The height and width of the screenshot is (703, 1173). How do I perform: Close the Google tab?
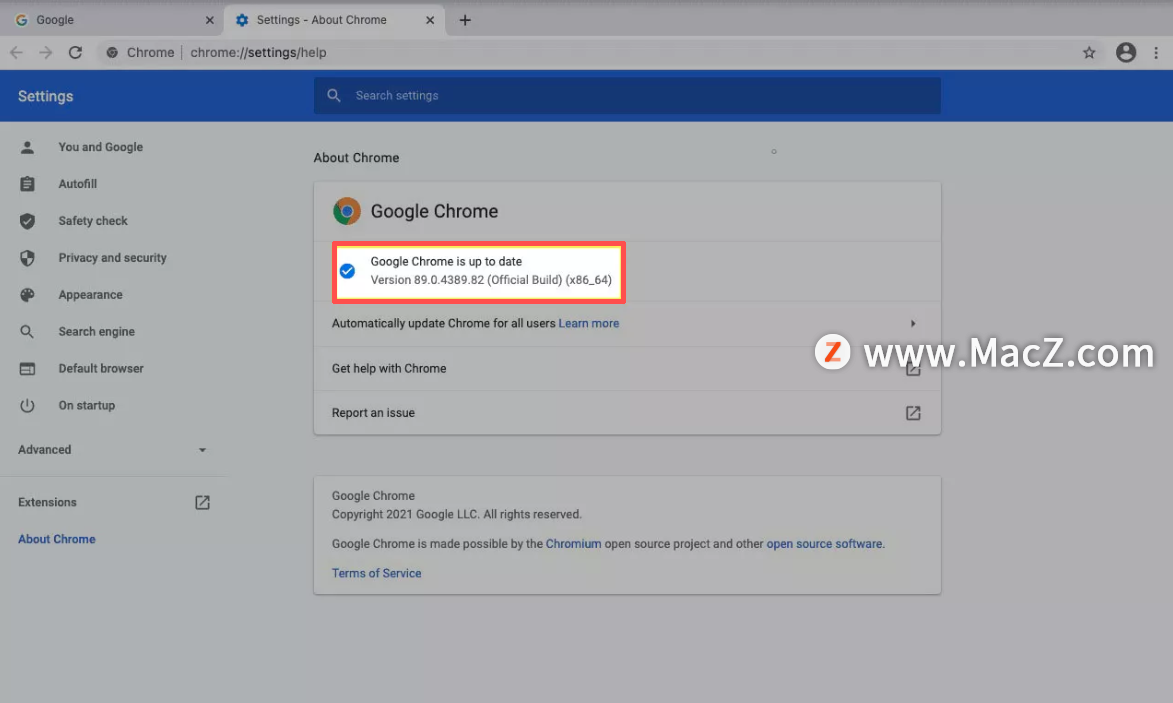pyautogui.click(x=209, y=20)
